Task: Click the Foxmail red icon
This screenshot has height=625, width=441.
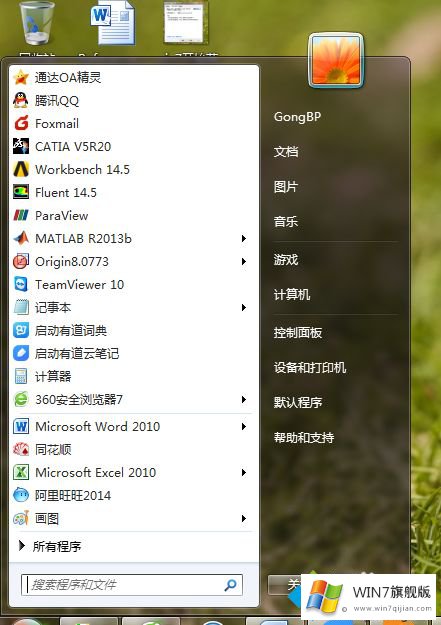Action: [x=21, y=123]
